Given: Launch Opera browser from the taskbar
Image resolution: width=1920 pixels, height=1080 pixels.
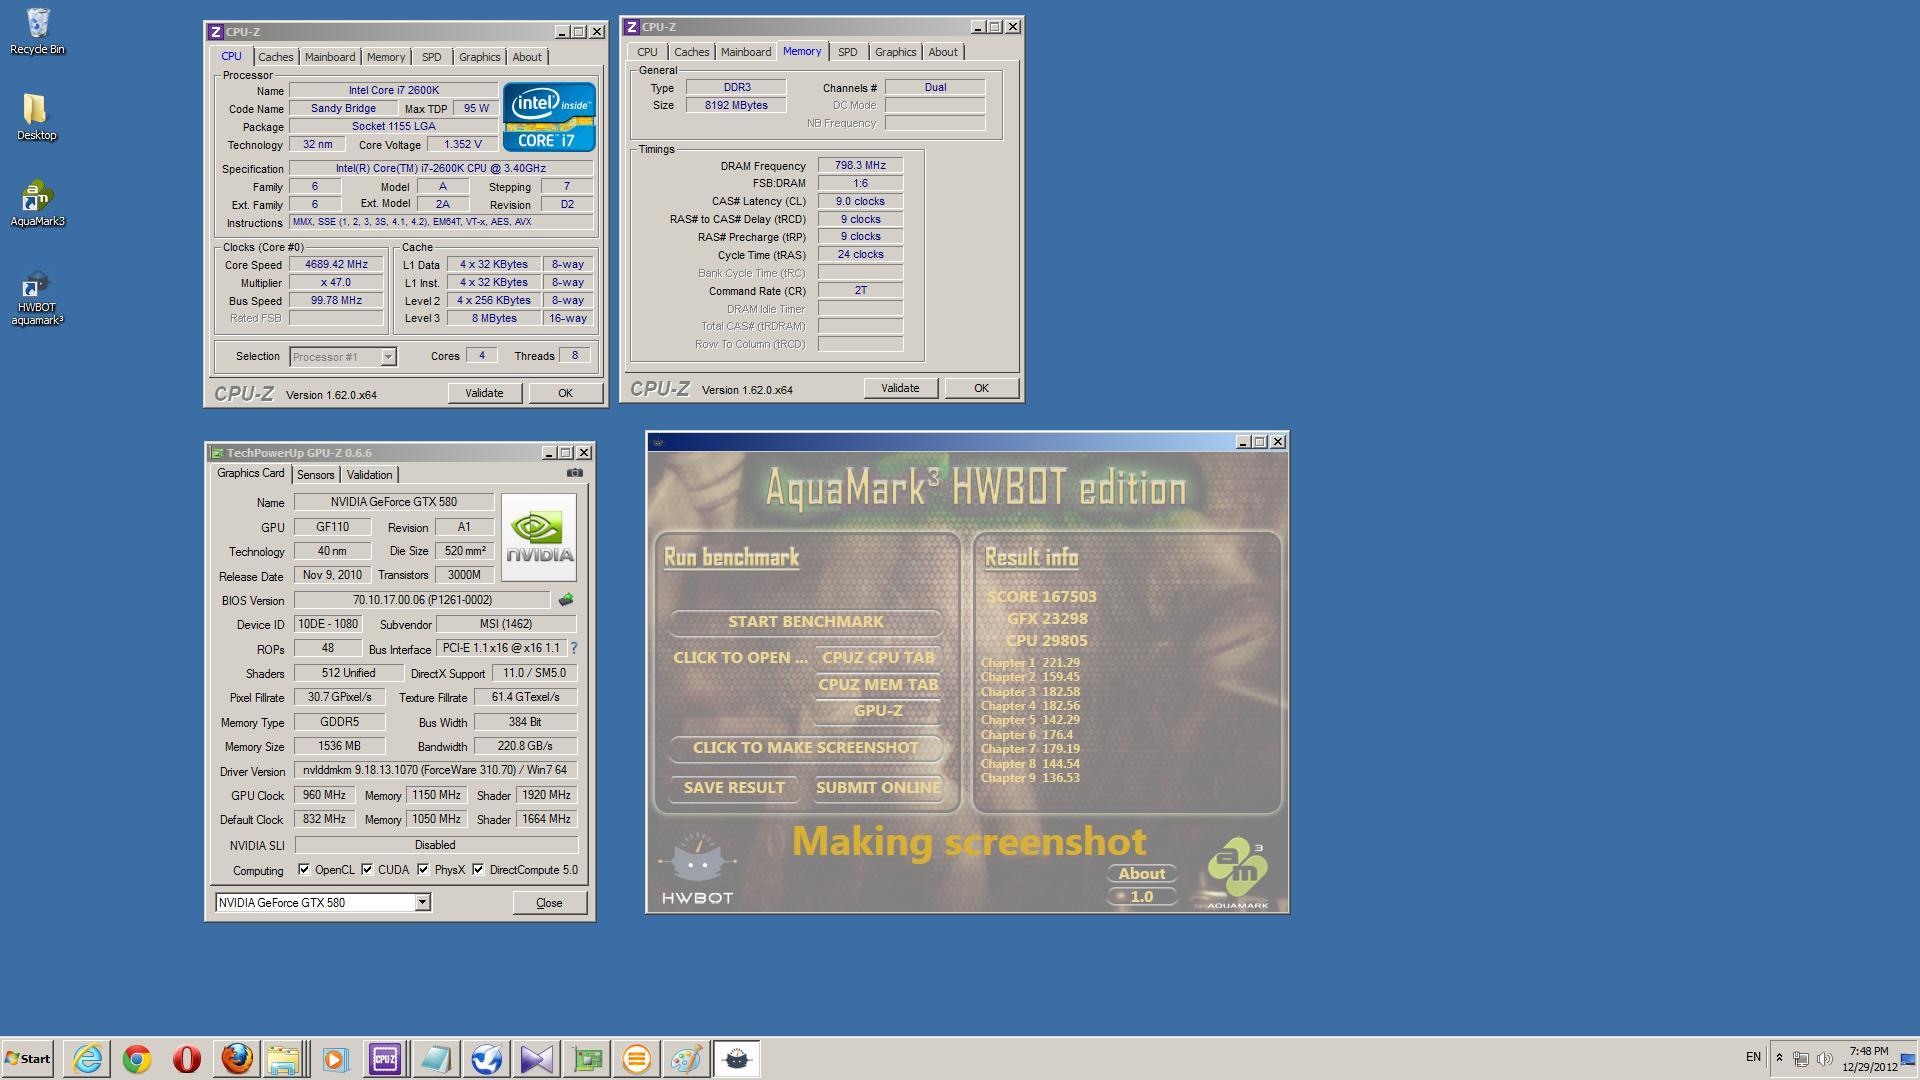Looking at the screenshot, I should coord(187,1059).
